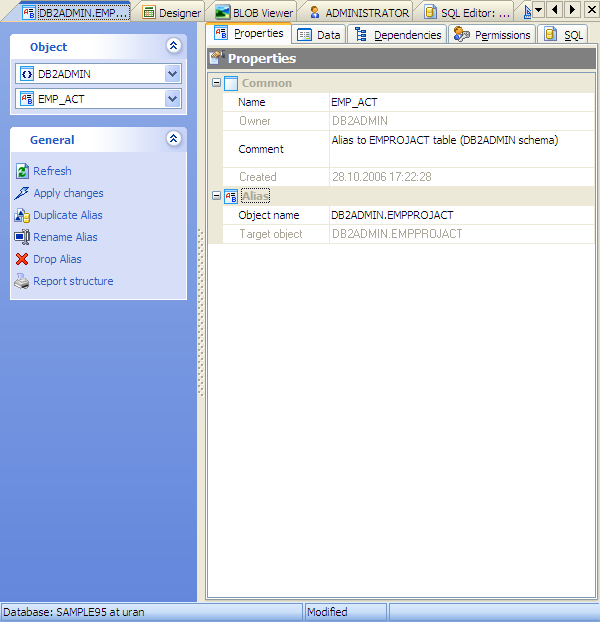Collapse the Common properties group
This screenshot has width=600, height=622.
click(217, 83)
